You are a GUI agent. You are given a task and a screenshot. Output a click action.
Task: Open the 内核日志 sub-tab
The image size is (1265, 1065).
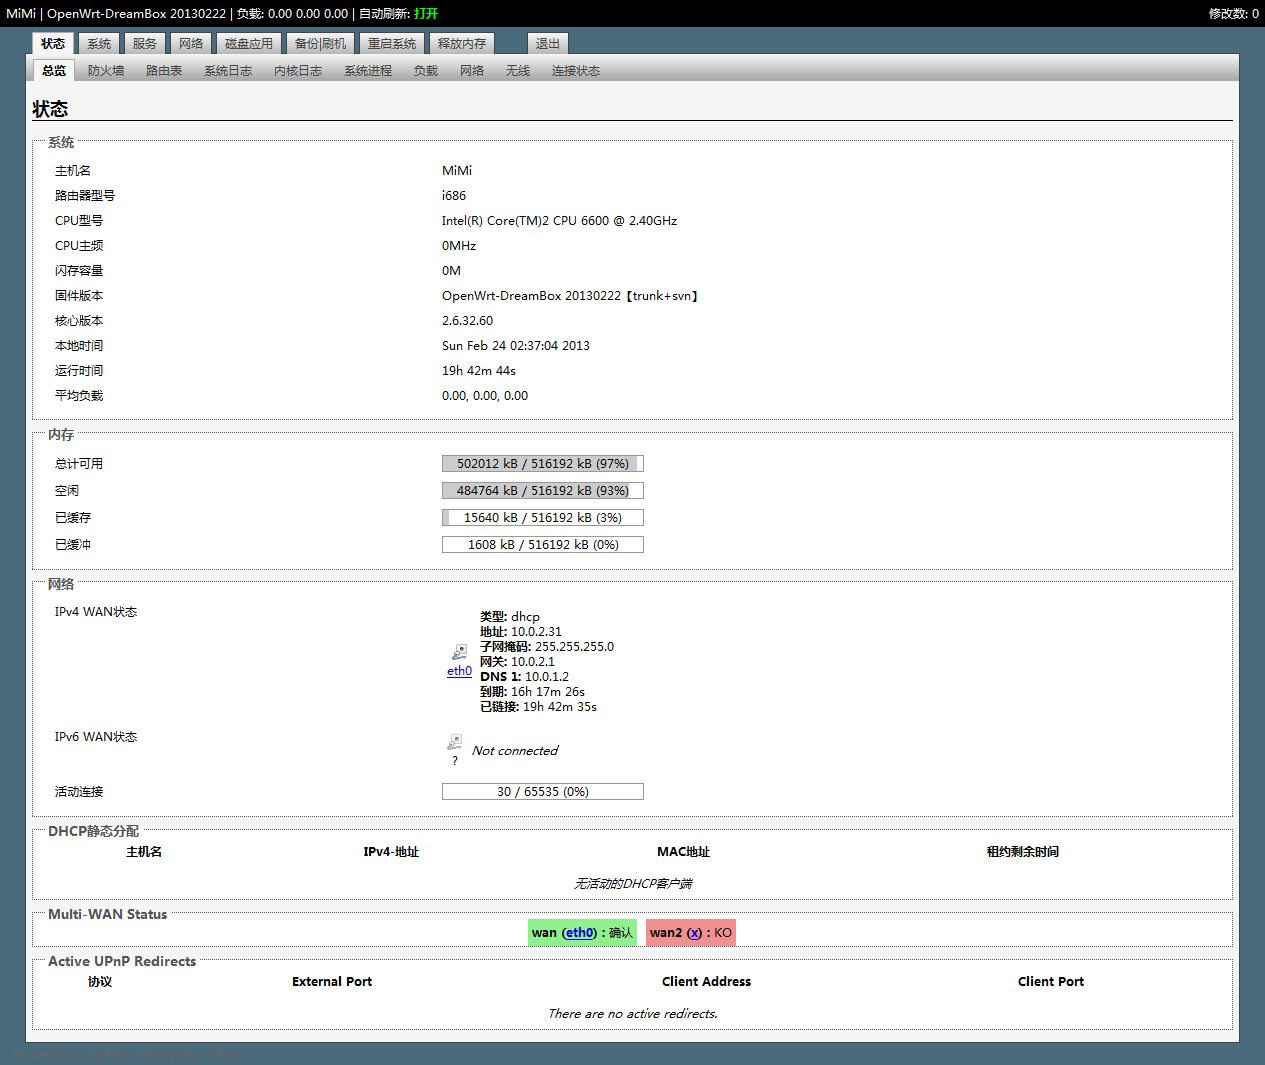[298, 71]
